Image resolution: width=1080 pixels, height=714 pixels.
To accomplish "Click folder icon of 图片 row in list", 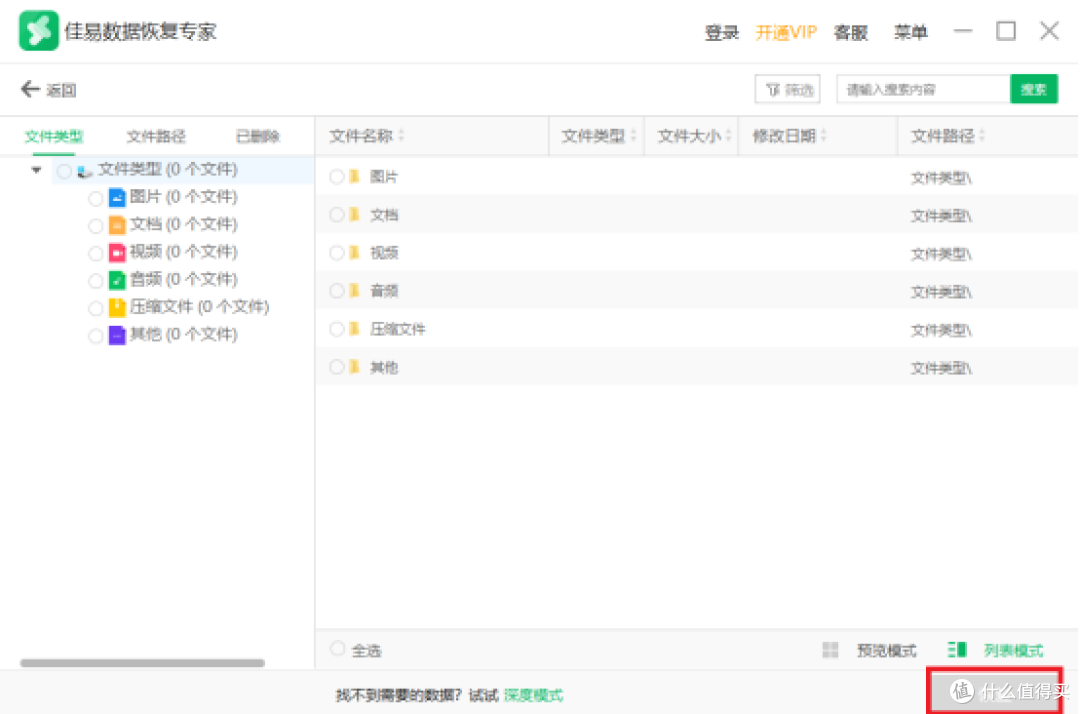I will click(x=355, y=177).
